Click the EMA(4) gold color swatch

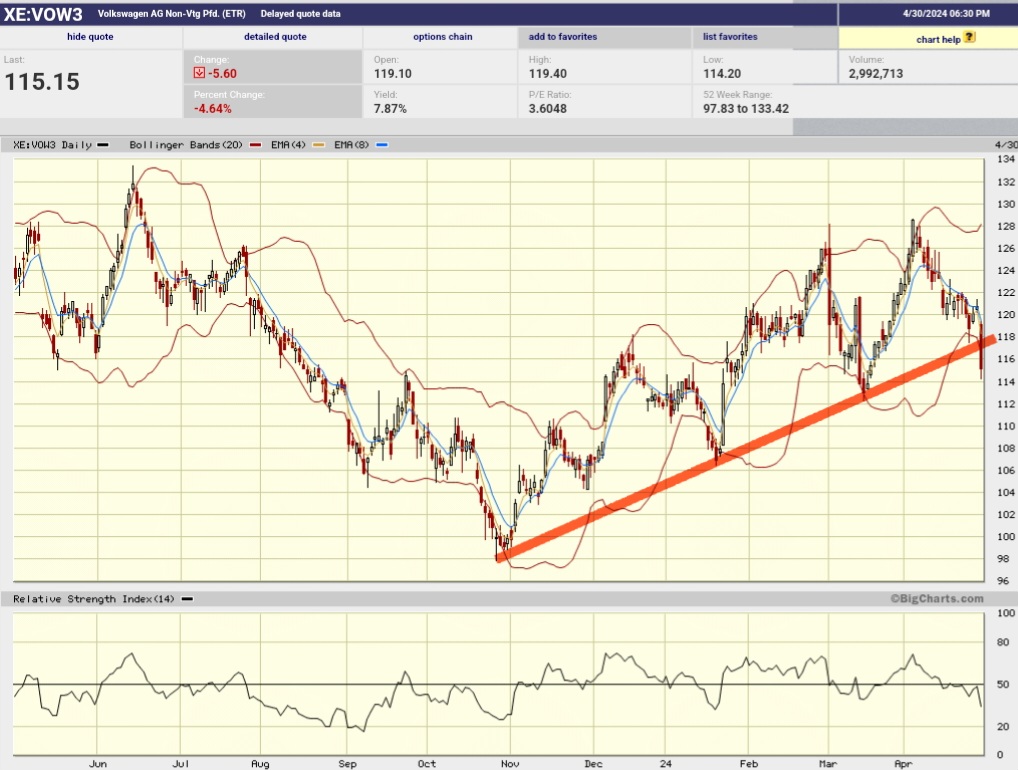click(x=318, y=144)
